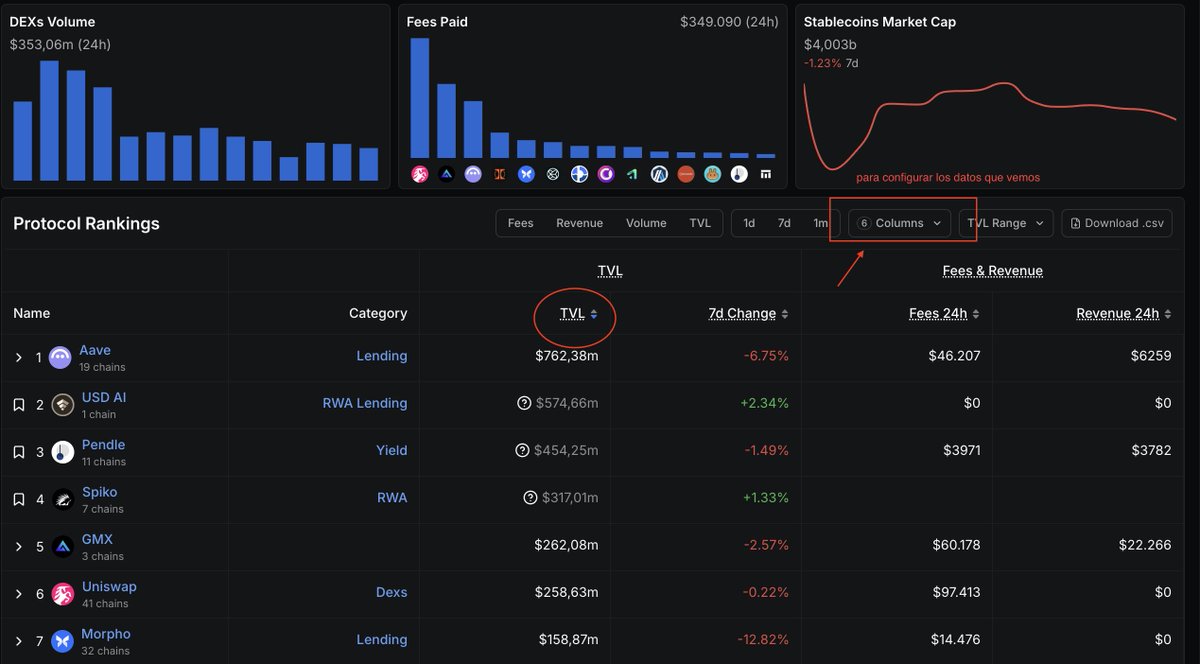Open the TVL Range dropdown
The width and height of the screenshot is (1200, 664).
pyautogui.click(x=1006, y=223)
